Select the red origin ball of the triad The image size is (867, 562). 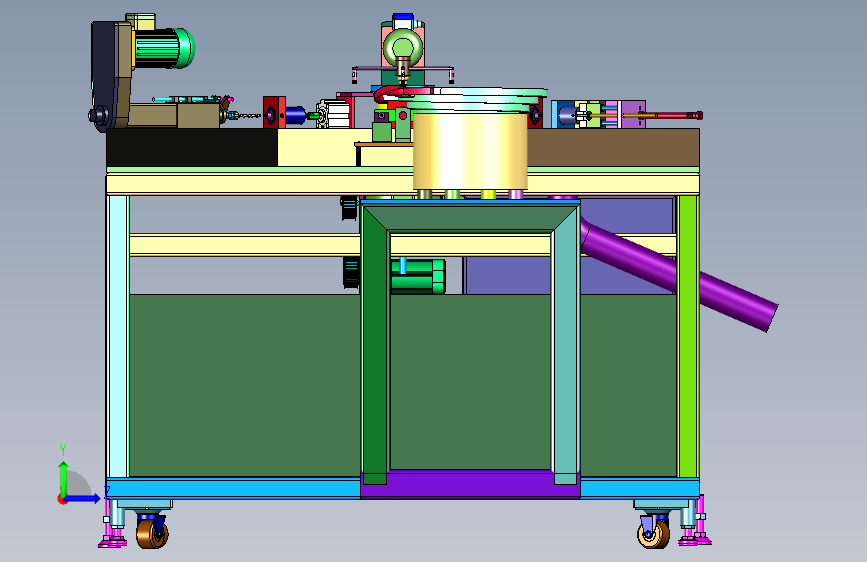coord(61,499)
